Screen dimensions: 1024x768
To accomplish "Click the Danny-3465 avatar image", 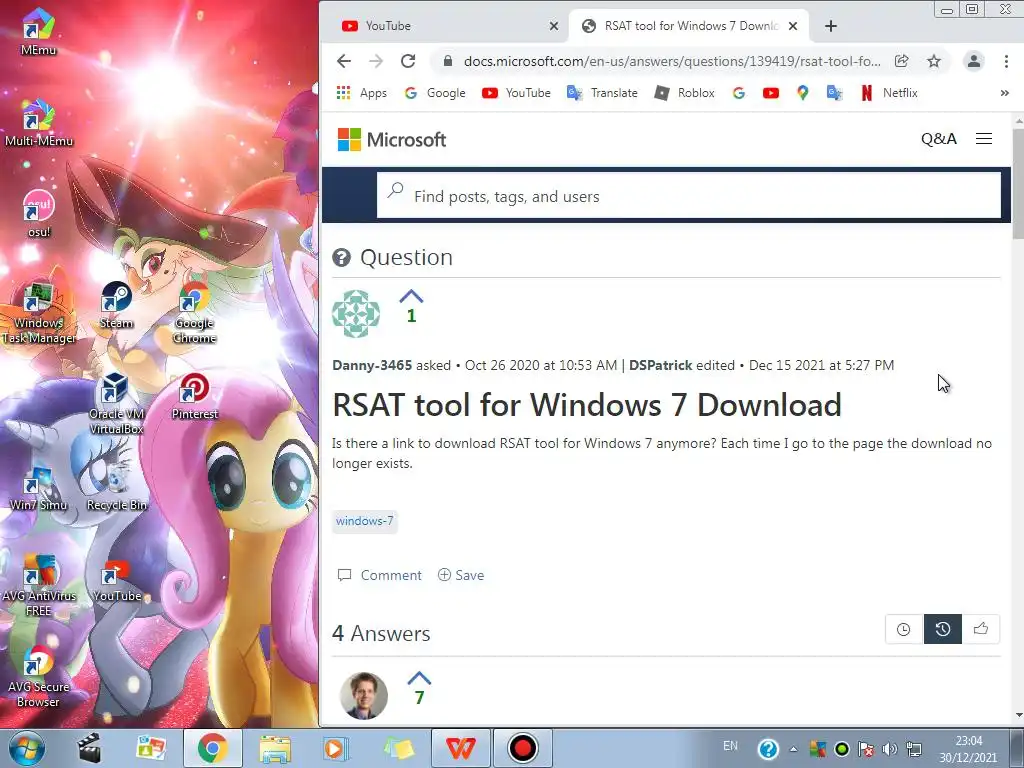I will tap(356, 313).
